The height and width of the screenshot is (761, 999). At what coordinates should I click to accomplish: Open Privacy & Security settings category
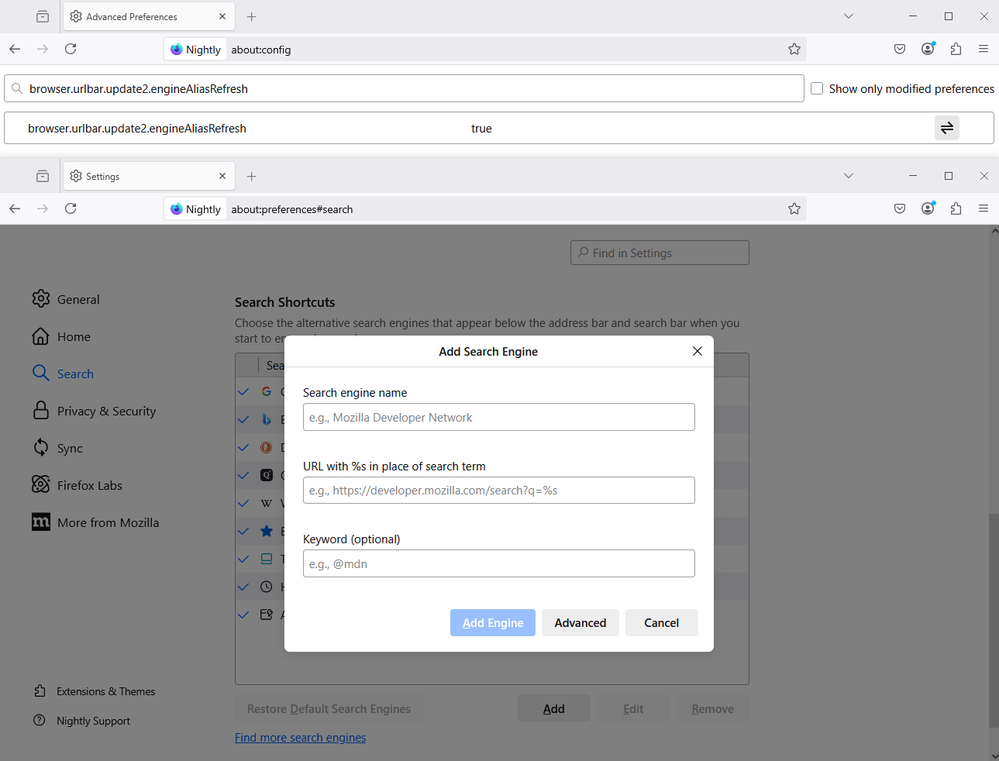[106, 411]
